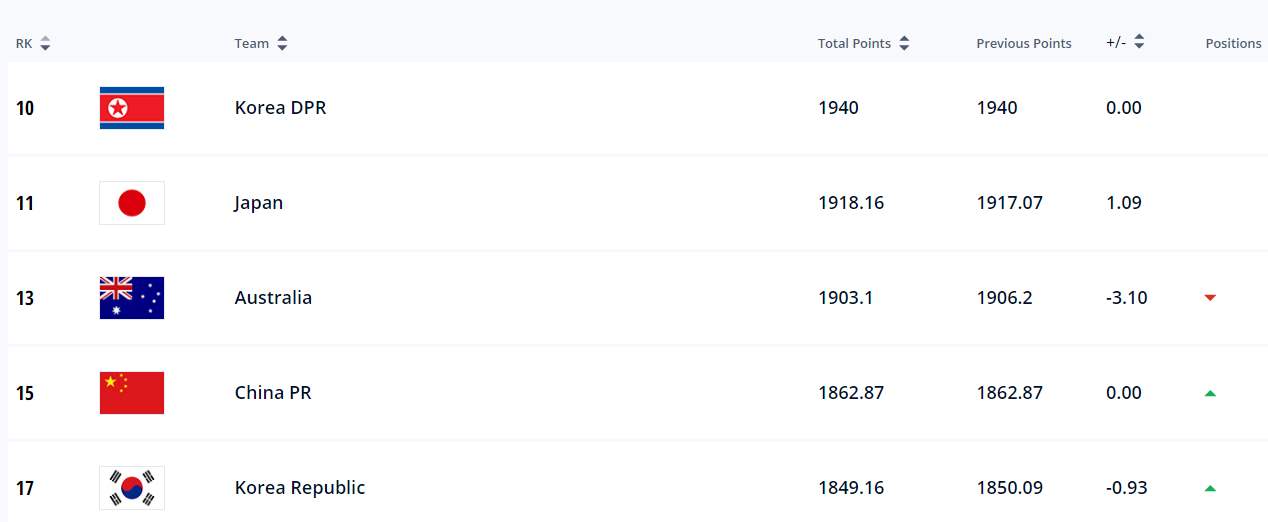Screen dimensions: 1268x522
Task: Click the Positions column header
Action: pyautogui.click(x=1234, y=44)
